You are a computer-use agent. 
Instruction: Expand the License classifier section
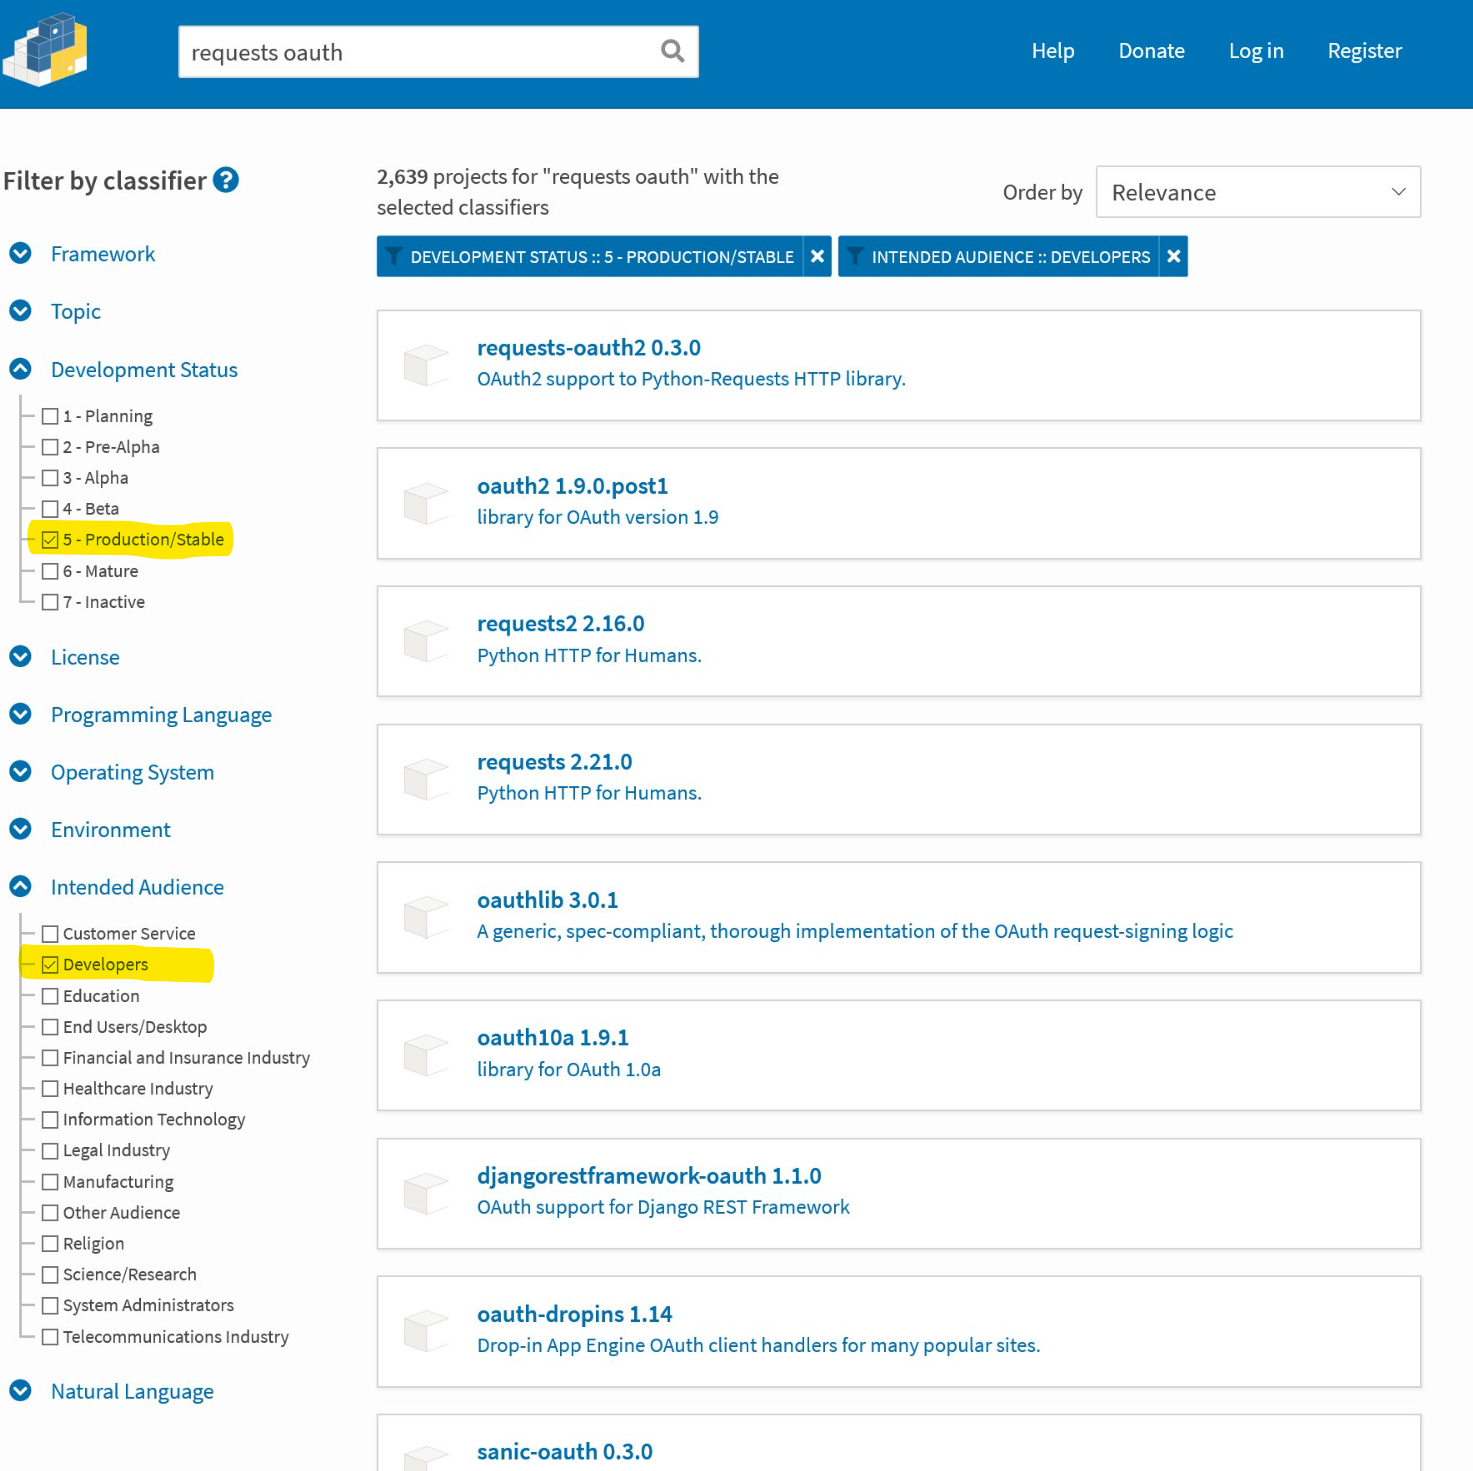pyautogui.click(x=85, y=657)
